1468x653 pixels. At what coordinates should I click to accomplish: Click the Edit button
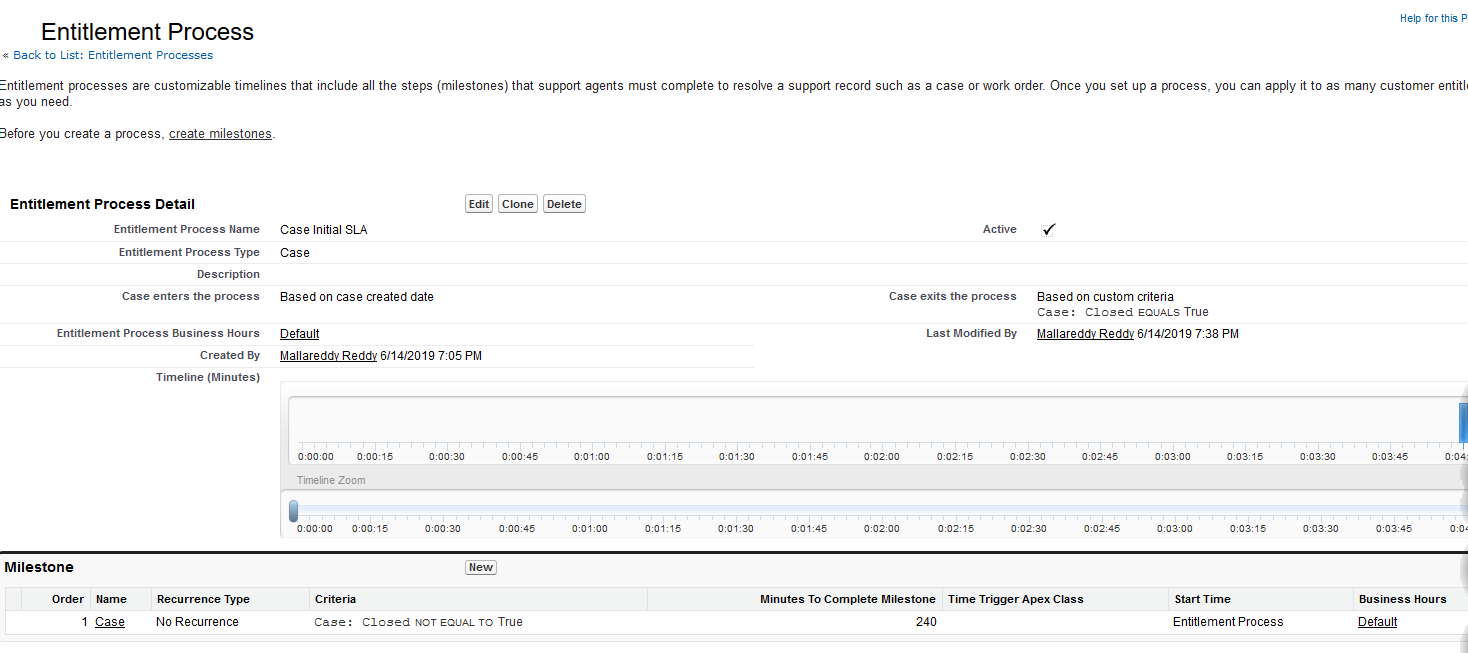tap(478, 203)
